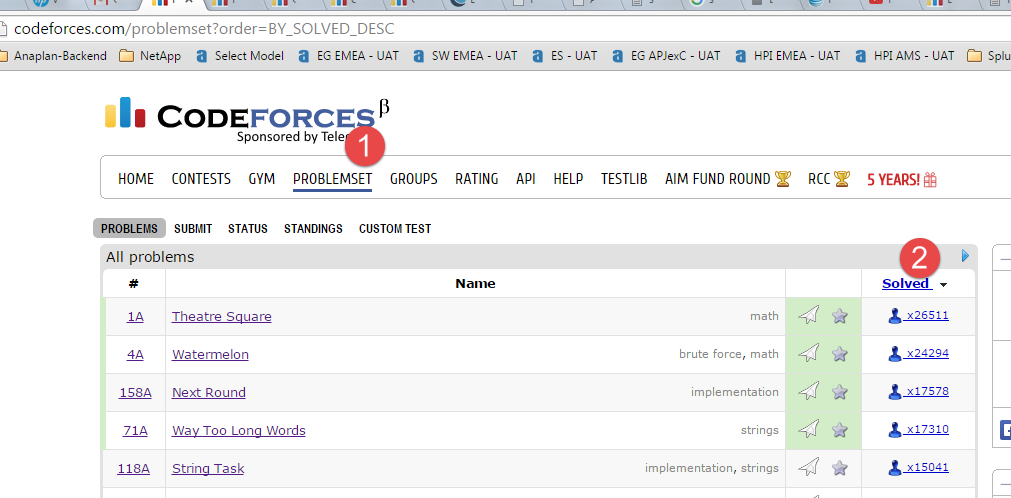
Task: Add Watermelon to favourites star
Action: 839,354
